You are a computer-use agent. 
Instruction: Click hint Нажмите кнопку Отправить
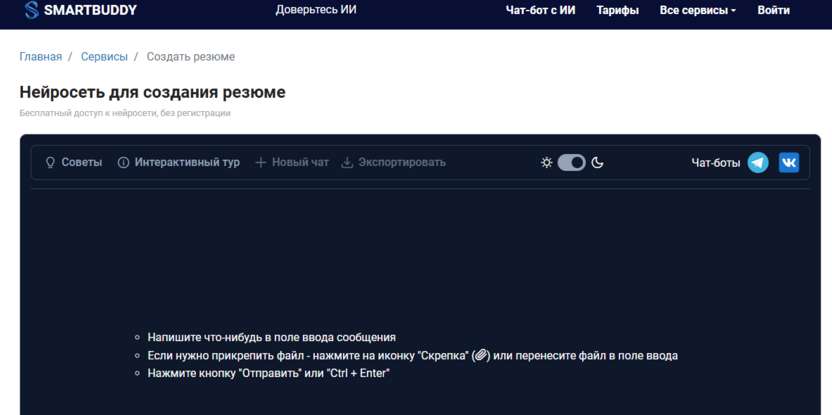(269, 373)
